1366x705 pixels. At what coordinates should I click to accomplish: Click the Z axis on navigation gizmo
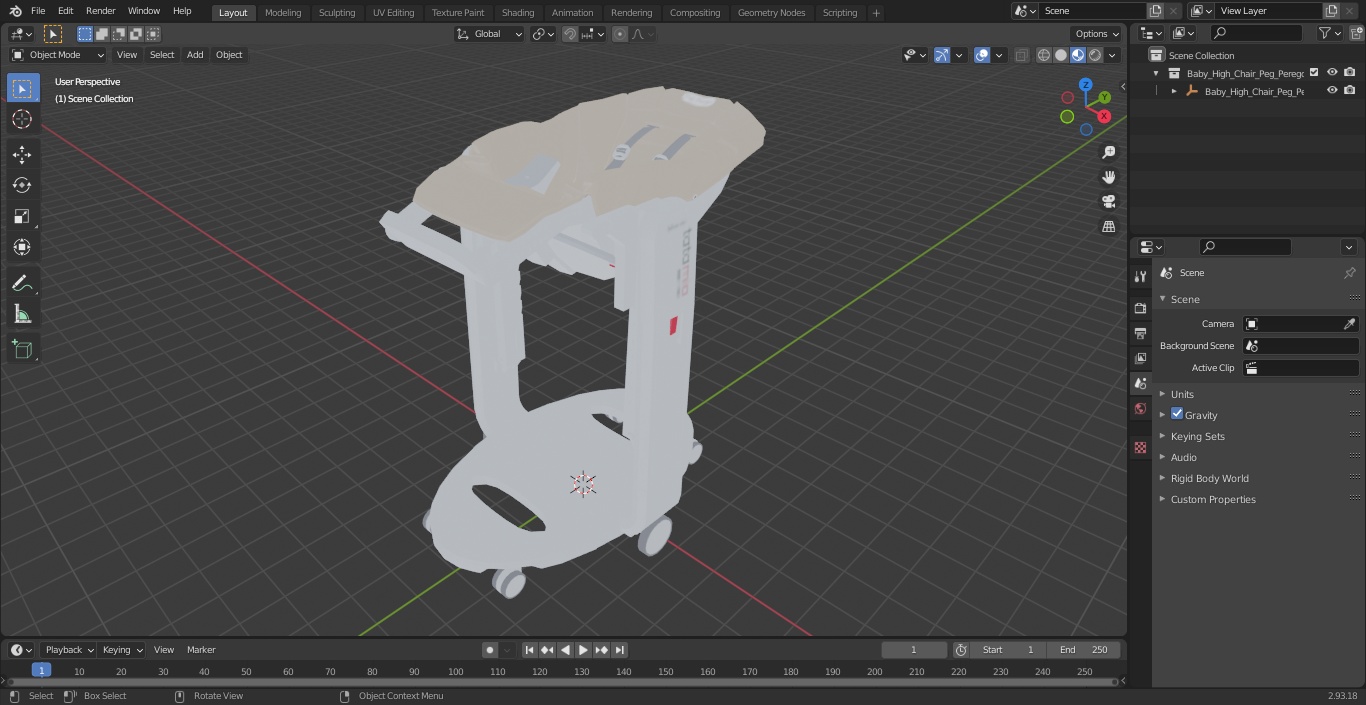tap(1085, 86)
